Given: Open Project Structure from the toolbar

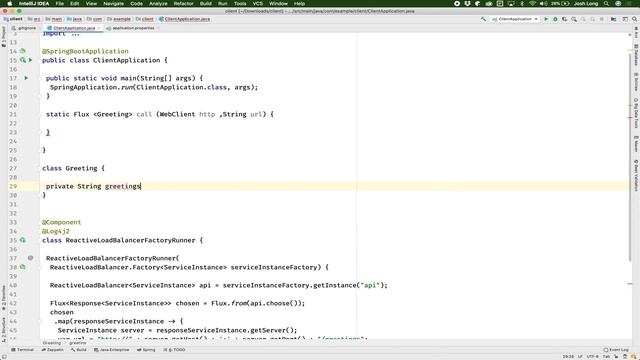Looking at the screenshot, I should (613, 19).
